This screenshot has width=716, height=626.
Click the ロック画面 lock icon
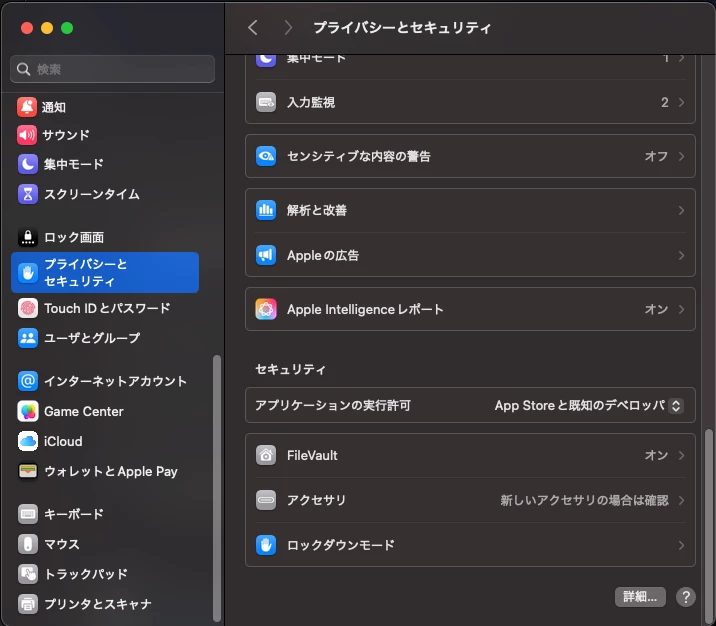[x=27, y=237]
